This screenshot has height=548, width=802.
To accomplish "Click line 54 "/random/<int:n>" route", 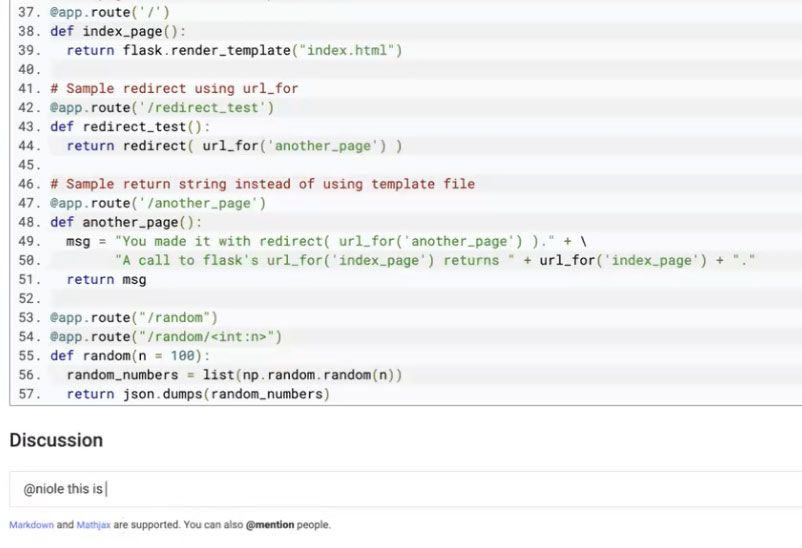I will tap(166, 337).
